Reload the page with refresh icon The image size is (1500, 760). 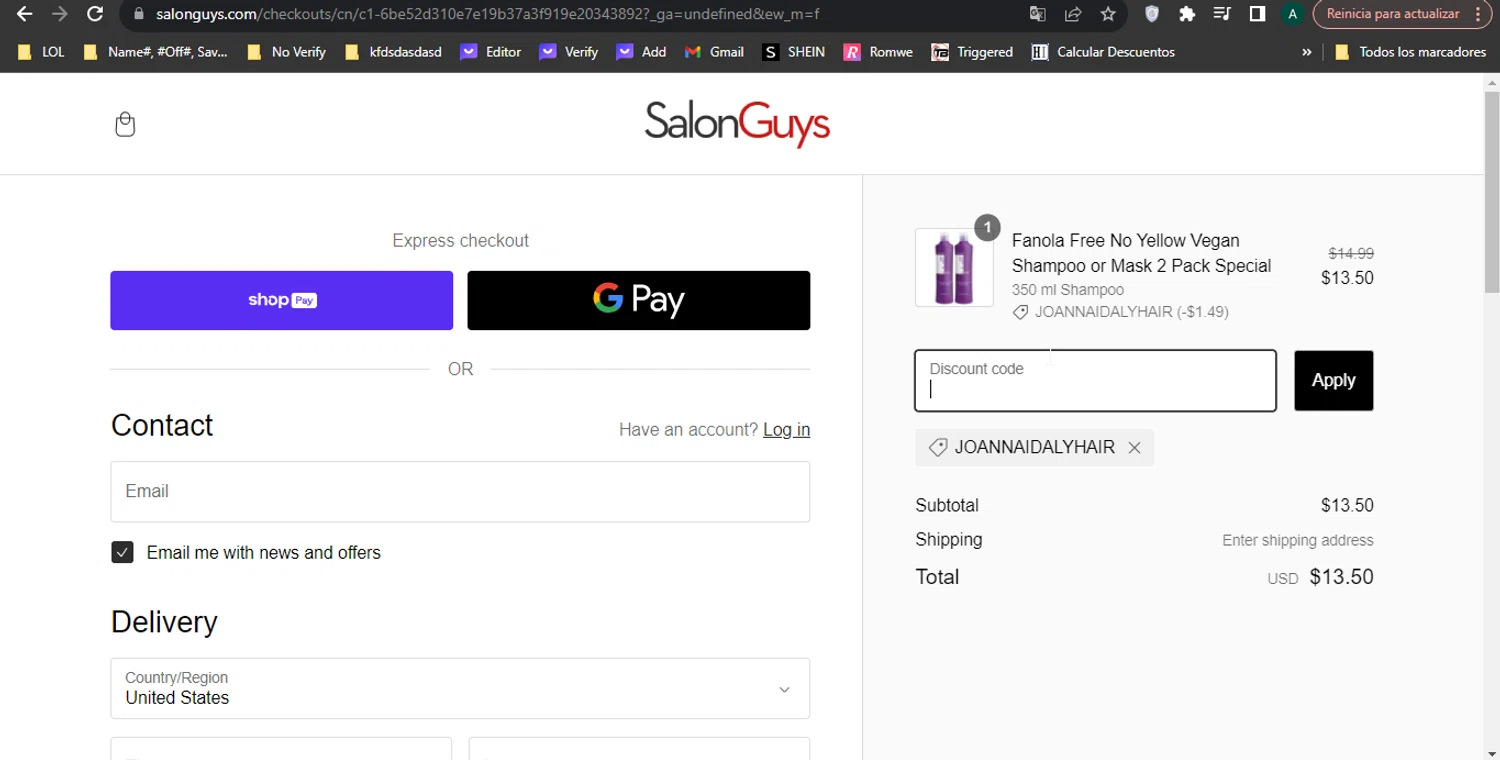point(95,14)
